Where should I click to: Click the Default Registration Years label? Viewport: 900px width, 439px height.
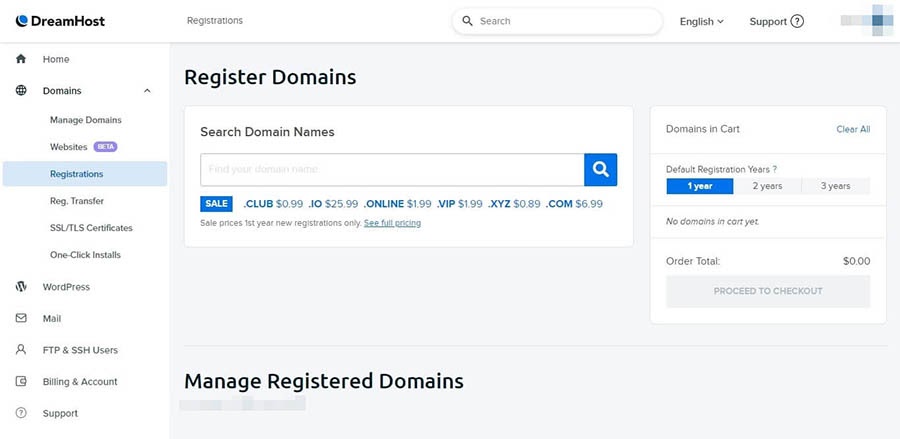tap(721, 169)
